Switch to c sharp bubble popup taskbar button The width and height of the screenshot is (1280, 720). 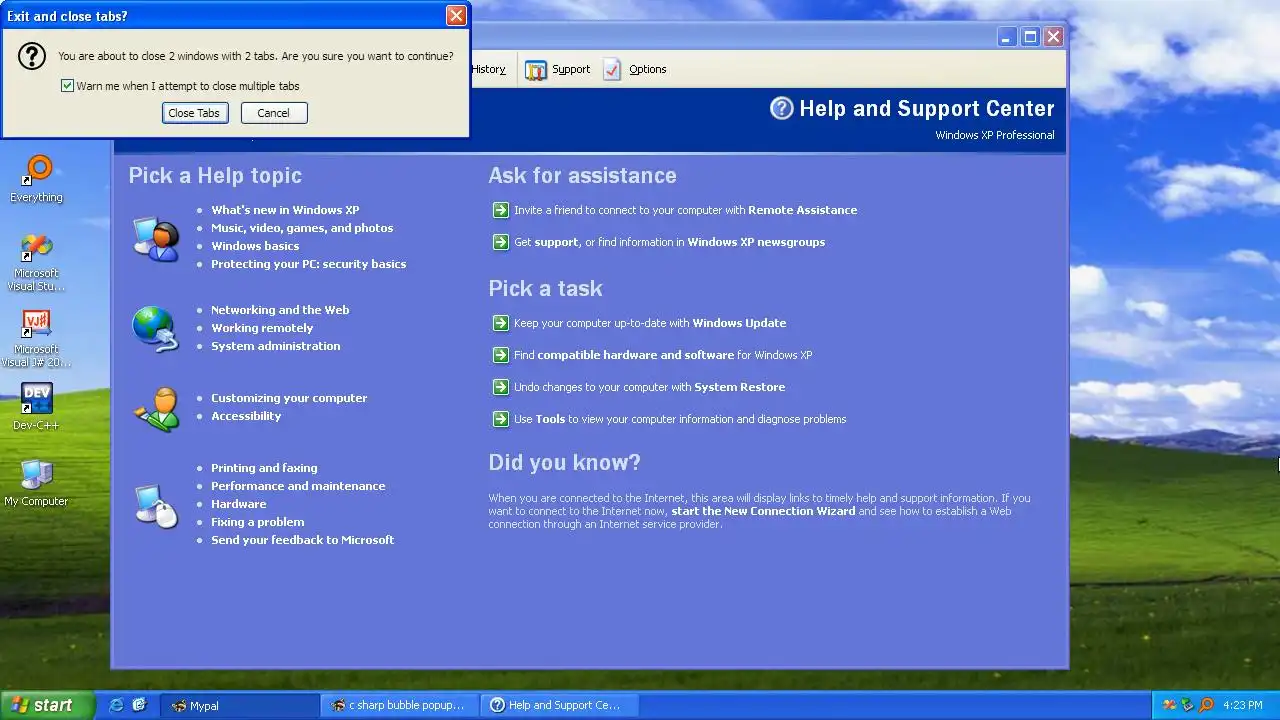400,705
